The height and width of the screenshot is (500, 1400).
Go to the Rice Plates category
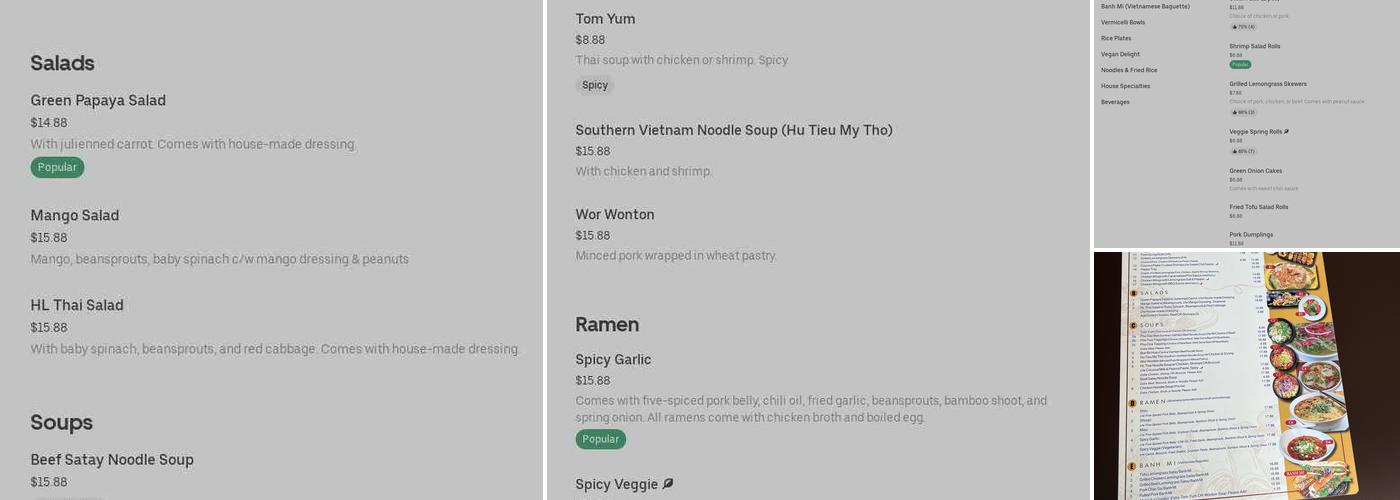(1116, 38)
